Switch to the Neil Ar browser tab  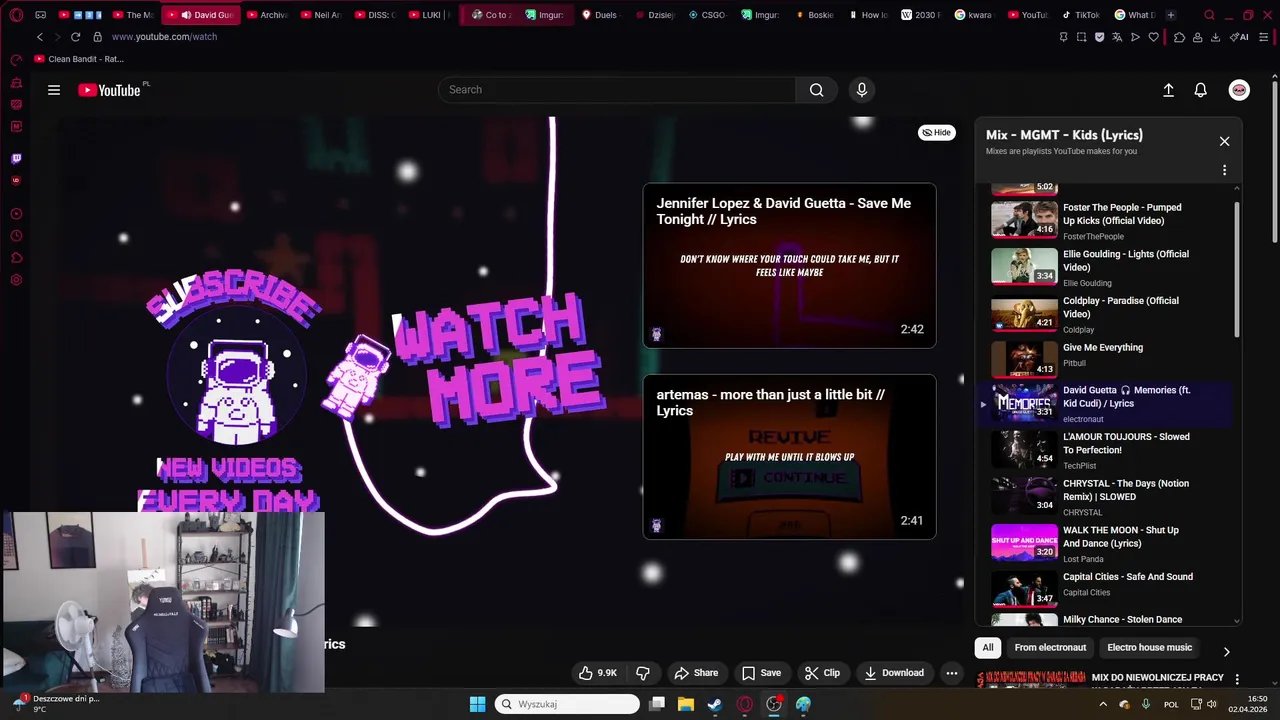pos(320,15)
